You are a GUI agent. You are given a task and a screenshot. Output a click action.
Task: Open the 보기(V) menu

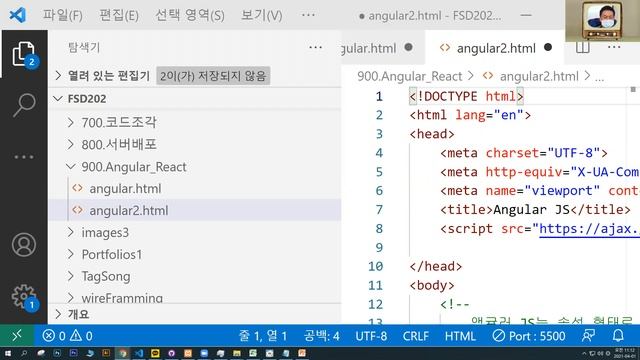262,16
